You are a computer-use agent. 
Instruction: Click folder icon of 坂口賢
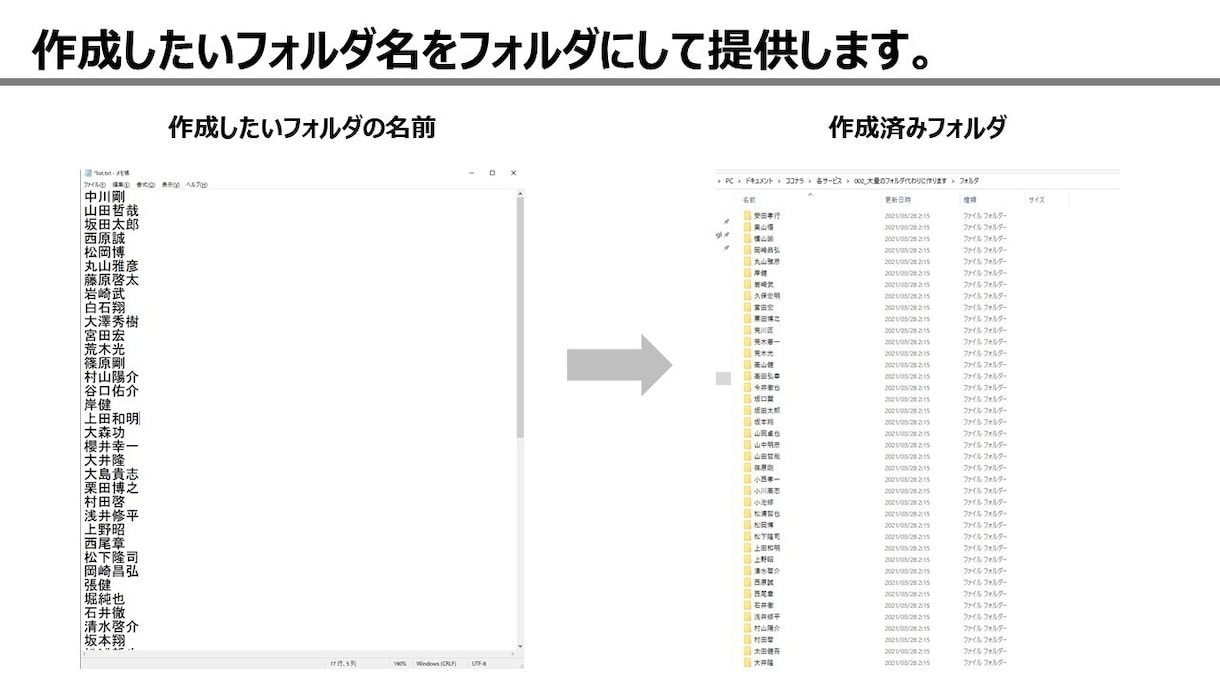[747, 399]
